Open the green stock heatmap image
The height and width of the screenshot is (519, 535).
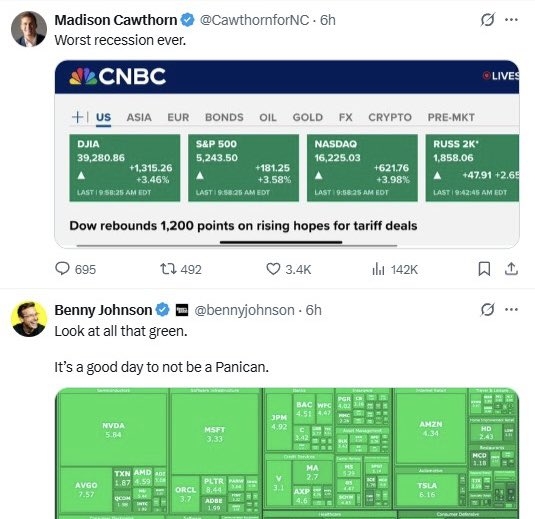[287, 453]
